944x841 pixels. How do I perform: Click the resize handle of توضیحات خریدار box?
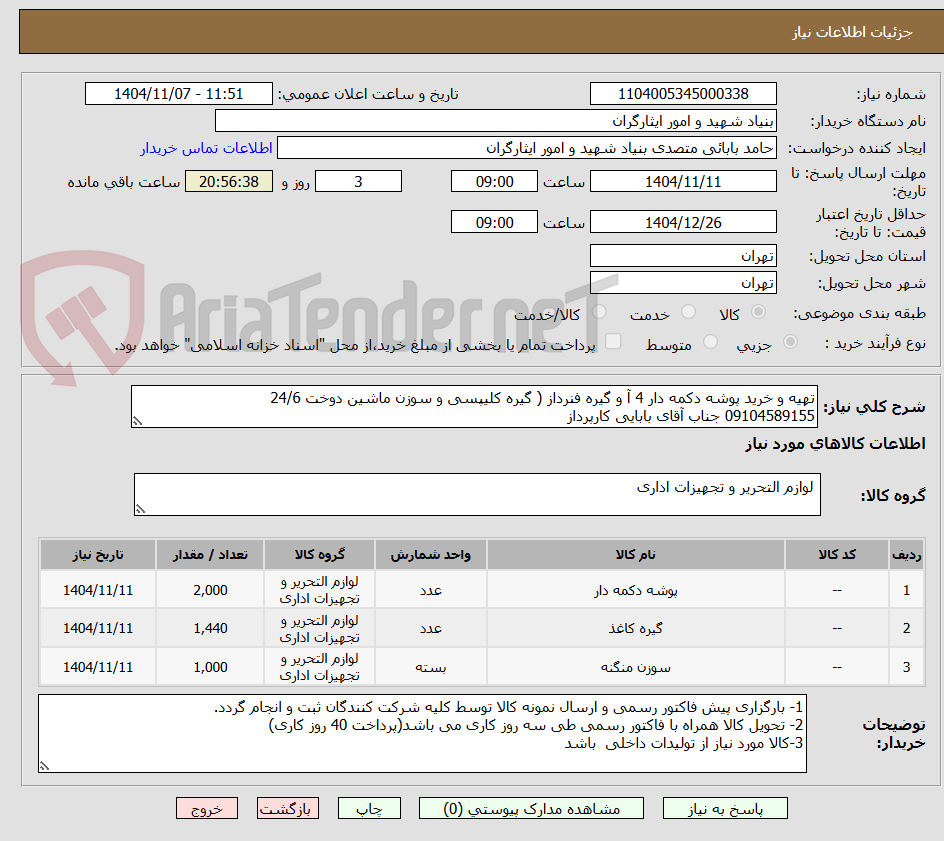tap(45, 766)
